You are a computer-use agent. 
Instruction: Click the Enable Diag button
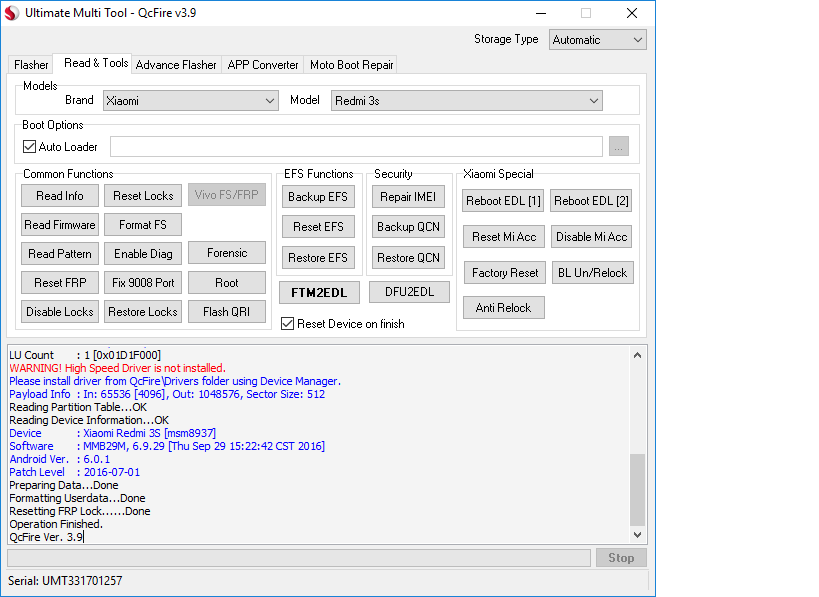(x=143, y=254)
